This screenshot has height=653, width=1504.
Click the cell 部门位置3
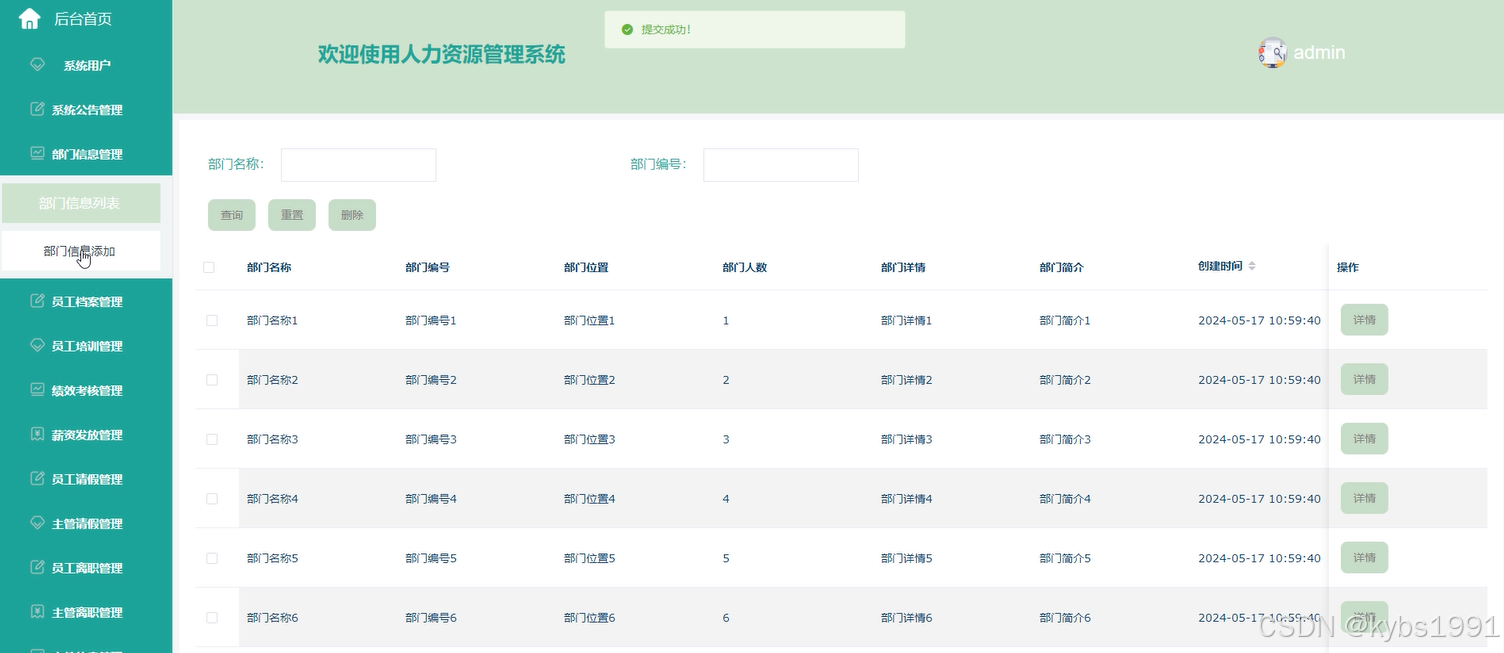pos(589,439)
